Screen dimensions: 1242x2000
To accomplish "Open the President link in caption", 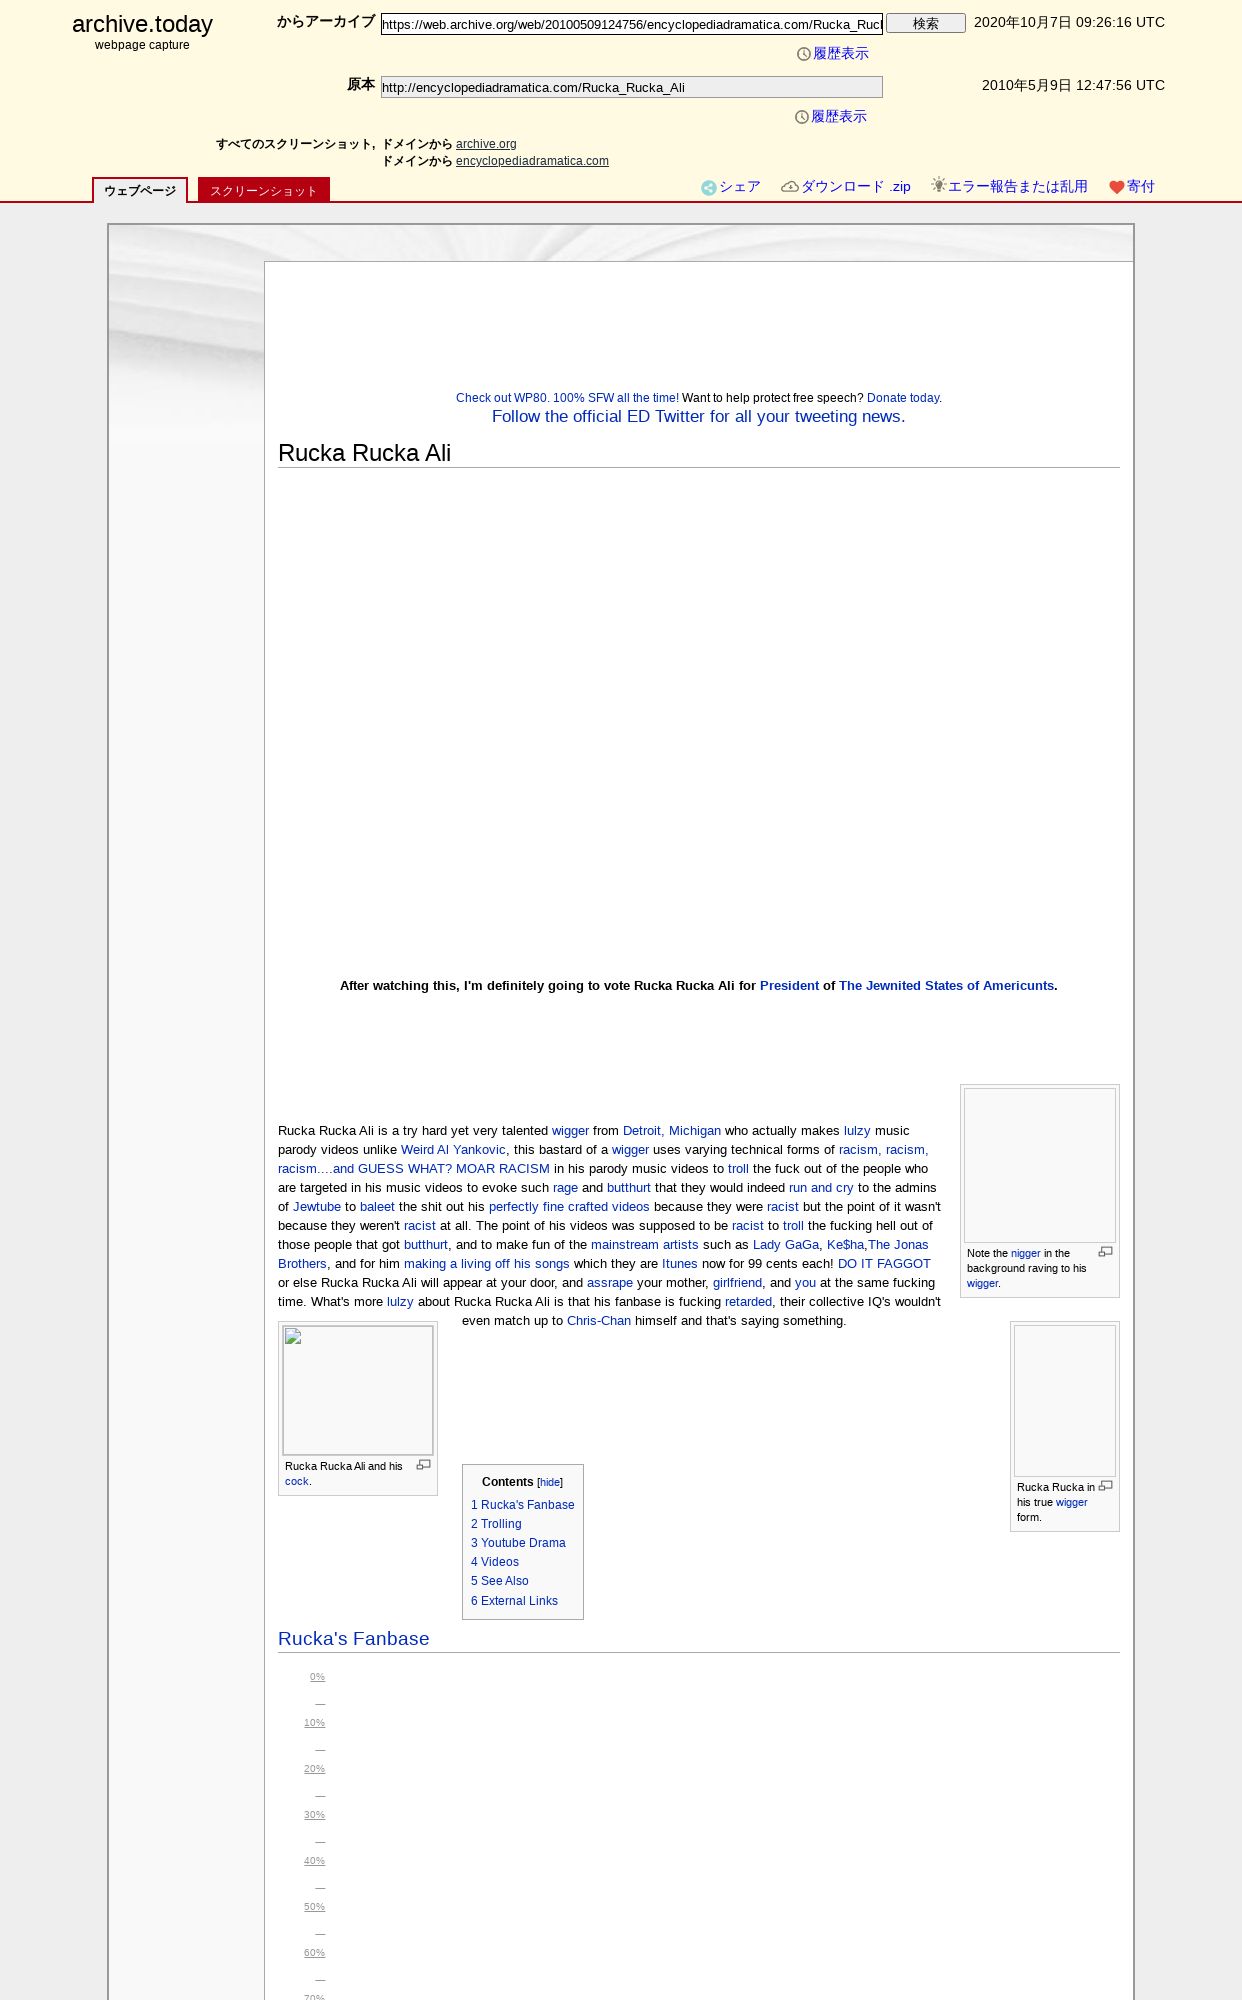I will click(x=789, y=986).
